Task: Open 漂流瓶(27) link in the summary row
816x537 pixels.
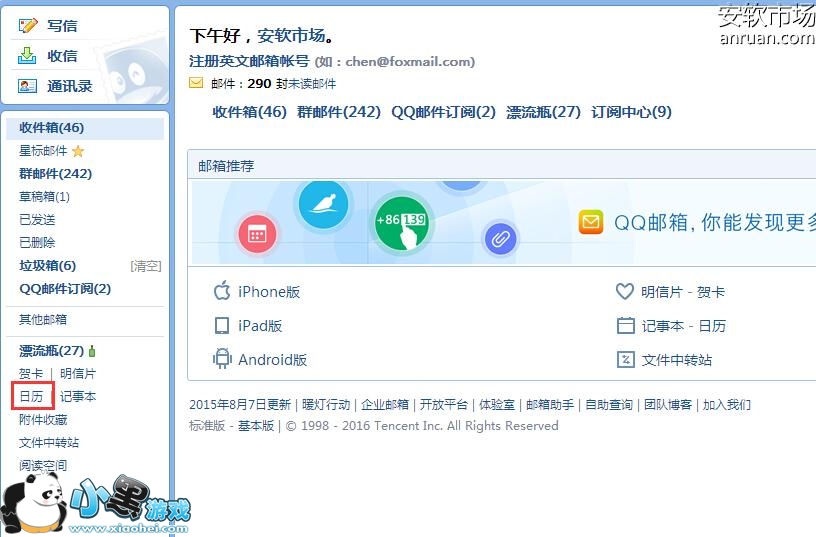Action: pyautogui.click(x=543, y=112)
